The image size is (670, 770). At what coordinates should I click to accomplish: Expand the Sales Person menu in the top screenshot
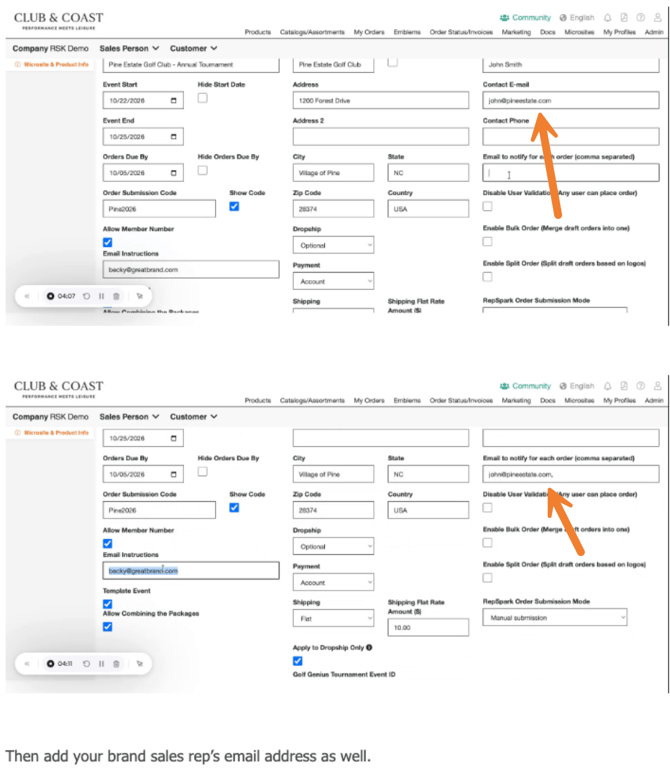[129, 48]
